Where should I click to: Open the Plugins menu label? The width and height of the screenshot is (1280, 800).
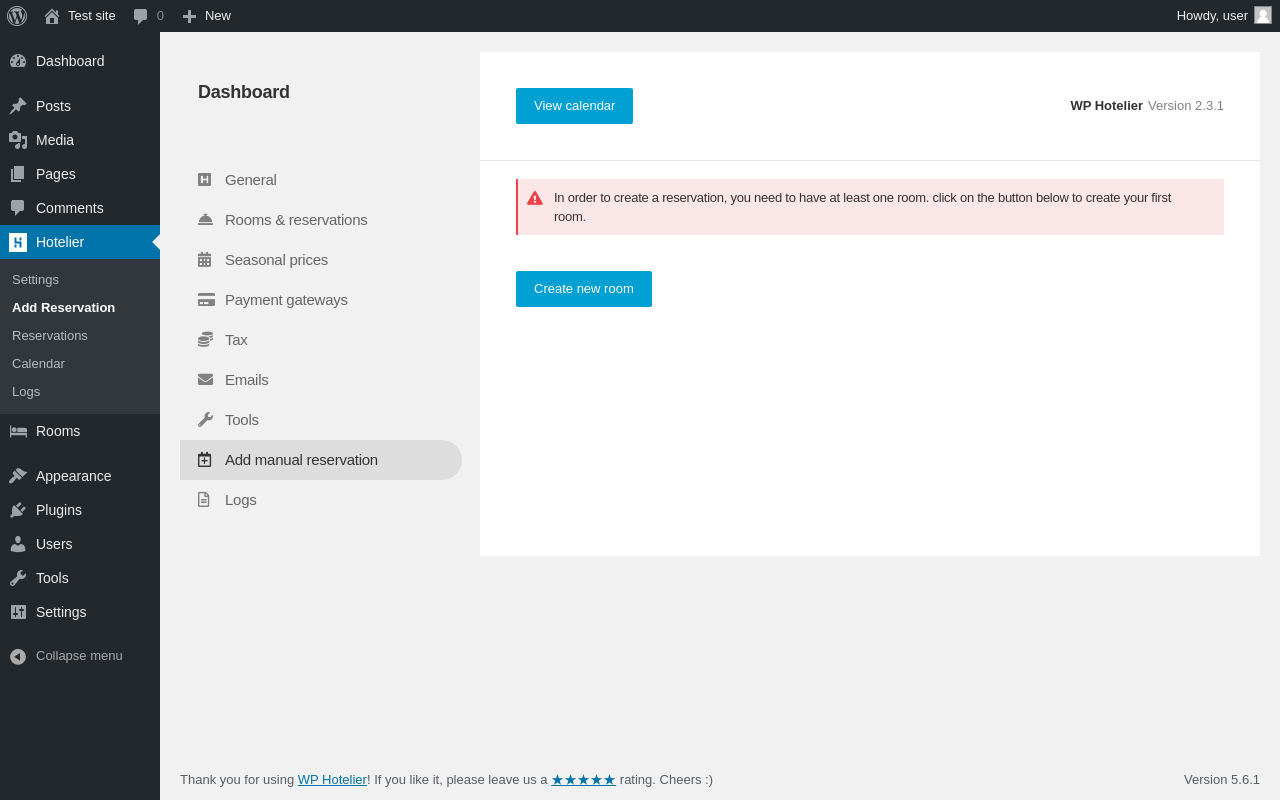(59, 510)
